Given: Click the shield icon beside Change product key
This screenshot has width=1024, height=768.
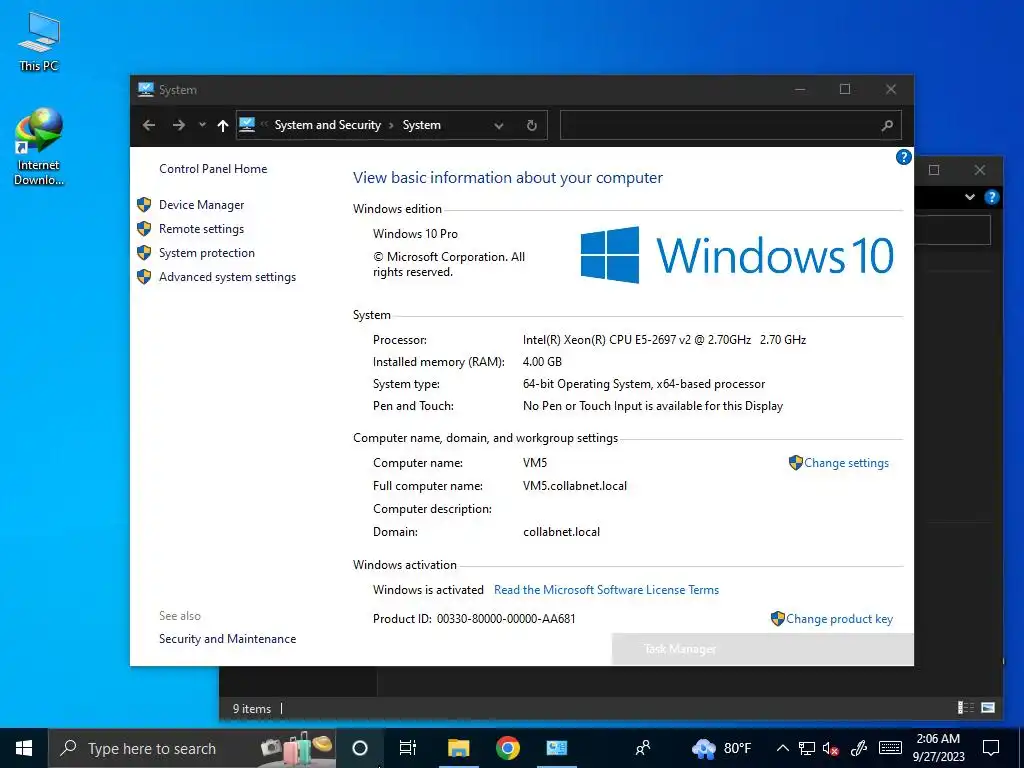Looking at the screenshot, I should click(777, 618).
